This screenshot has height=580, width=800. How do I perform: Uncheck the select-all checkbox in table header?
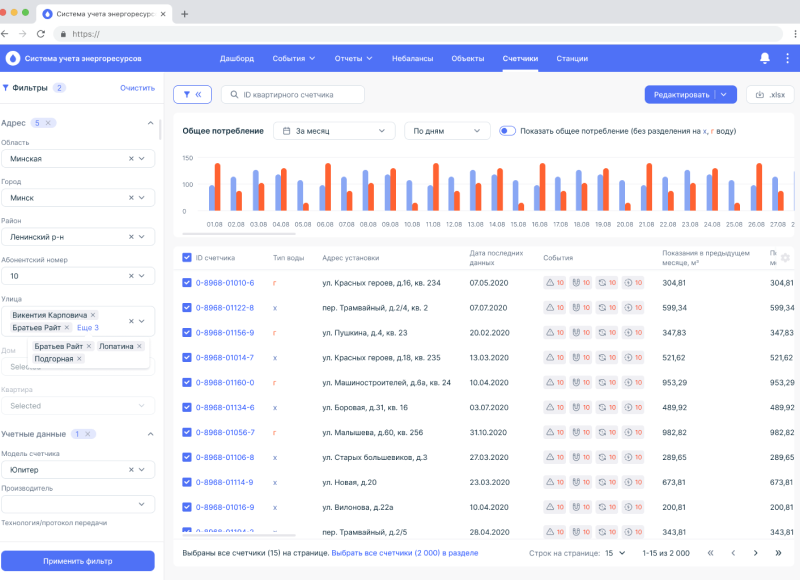pyautogui.click(x=187, y=257)
